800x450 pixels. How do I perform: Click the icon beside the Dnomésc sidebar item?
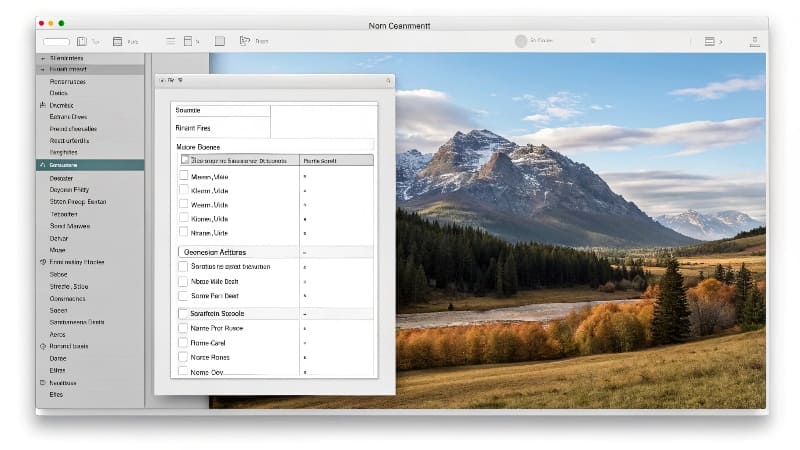(42, 105)
